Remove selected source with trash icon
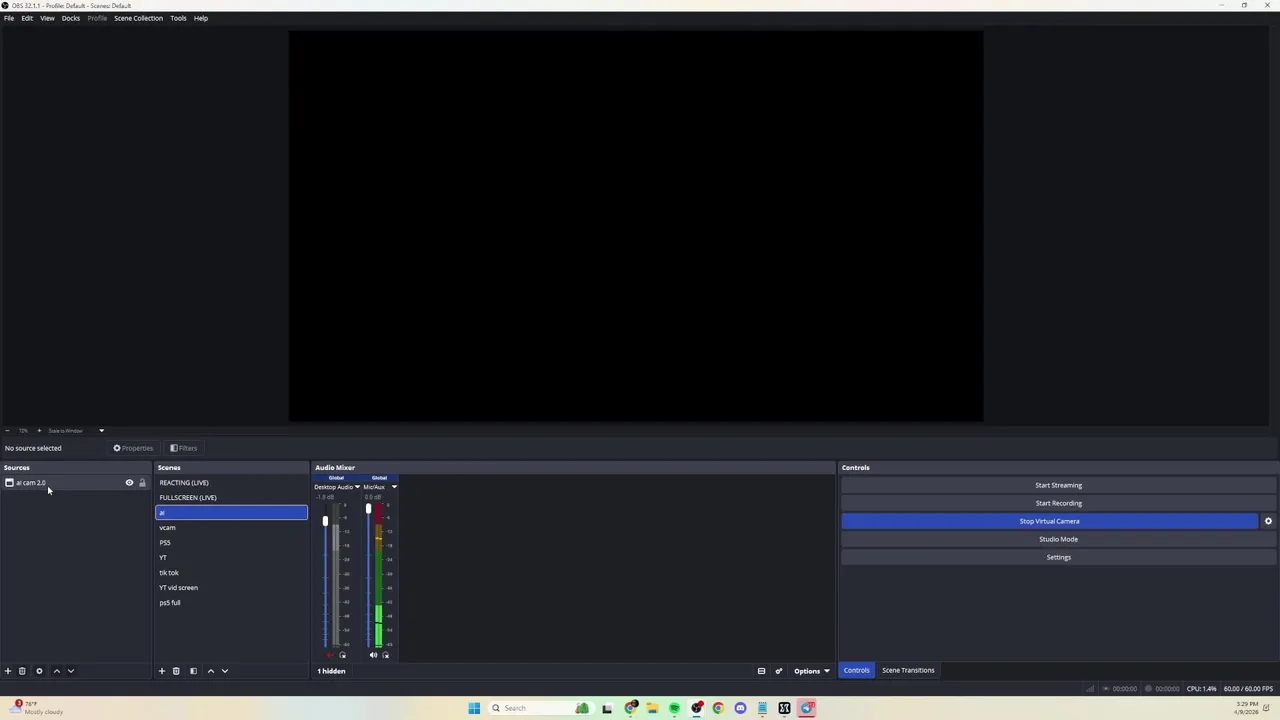Viewport: 1280px width, 720px height. pos(22,671)
